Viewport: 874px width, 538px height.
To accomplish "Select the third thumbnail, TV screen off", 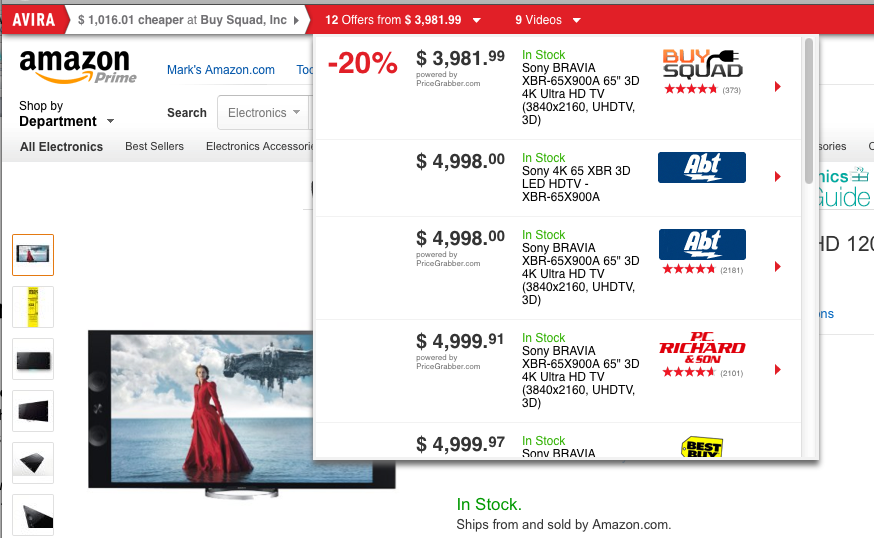I will pyautogui.click(x=33, y=359).
